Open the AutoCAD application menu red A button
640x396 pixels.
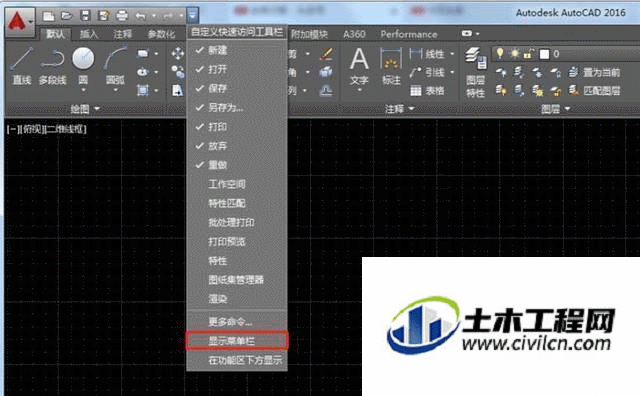tap(20, 21)
